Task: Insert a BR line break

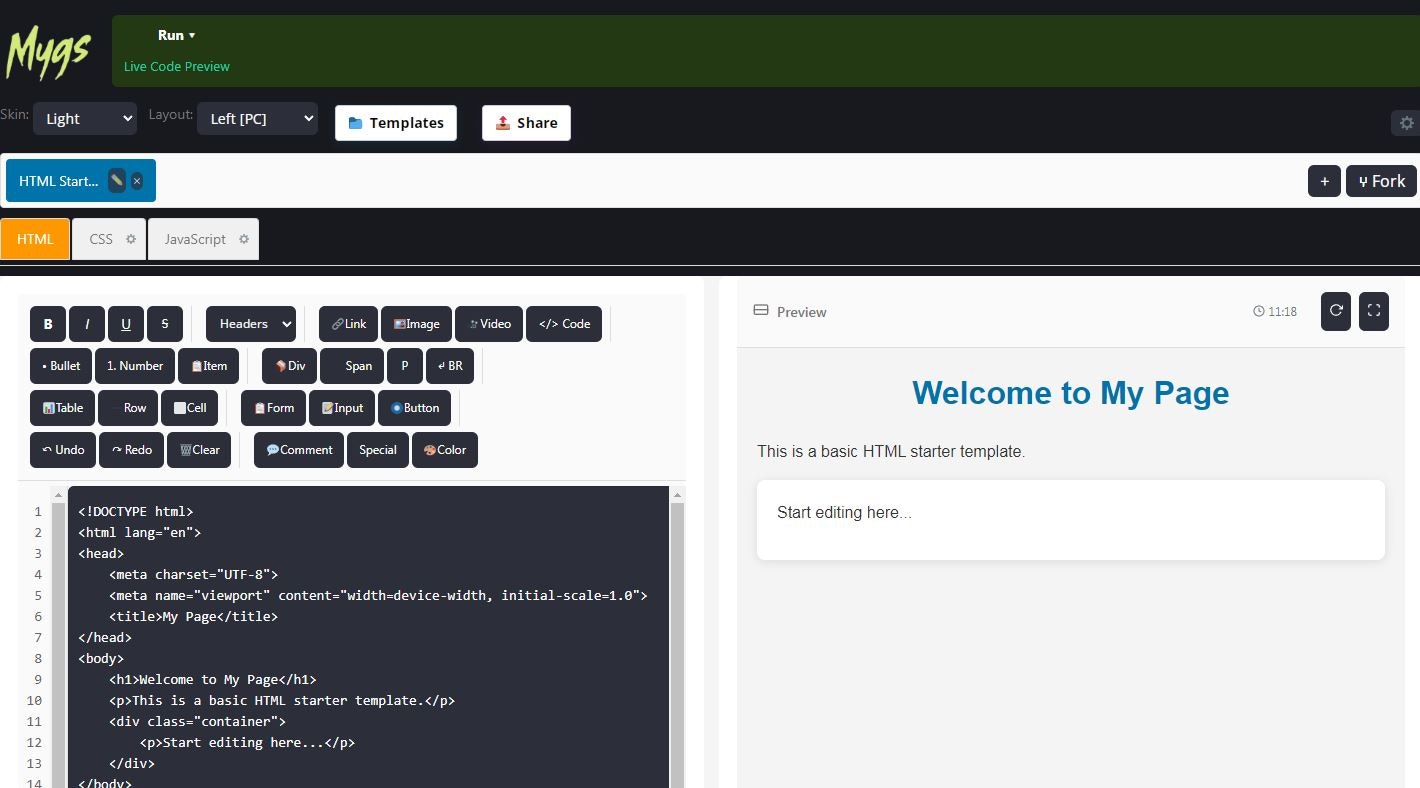Action: coord(450,366)
